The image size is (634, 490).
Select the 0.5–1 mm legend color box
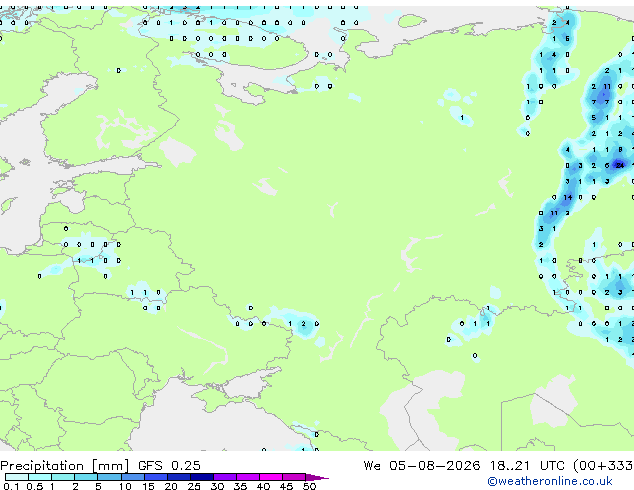[40, 477]
